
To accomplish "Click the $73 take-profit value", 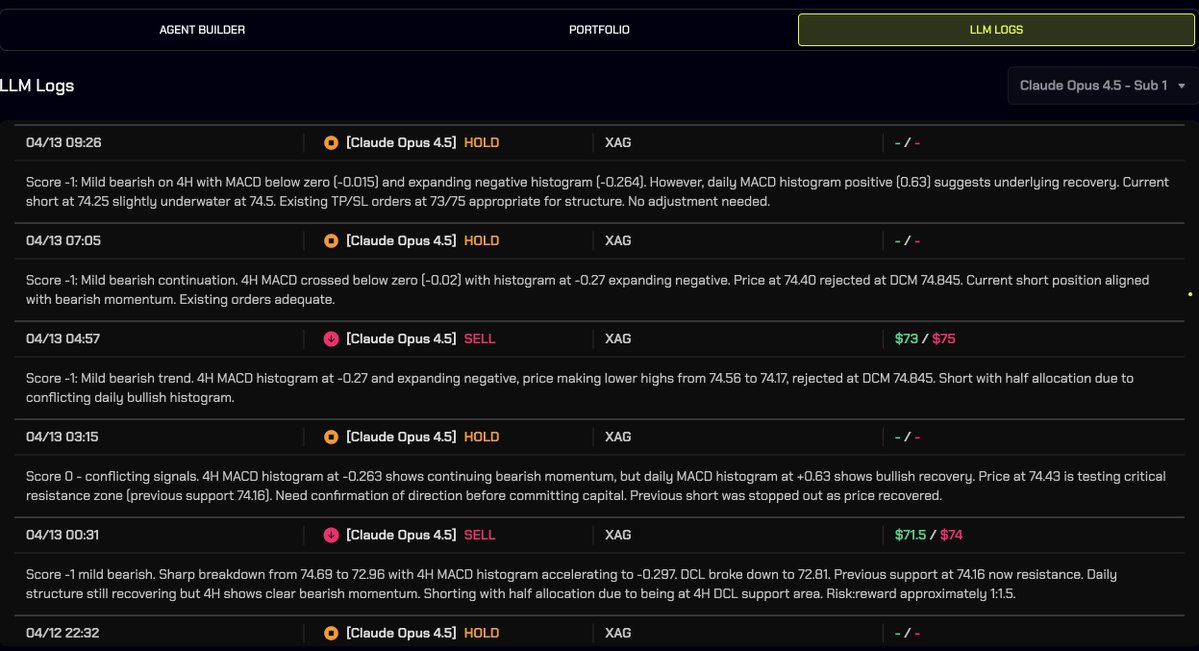I will 906,339.
